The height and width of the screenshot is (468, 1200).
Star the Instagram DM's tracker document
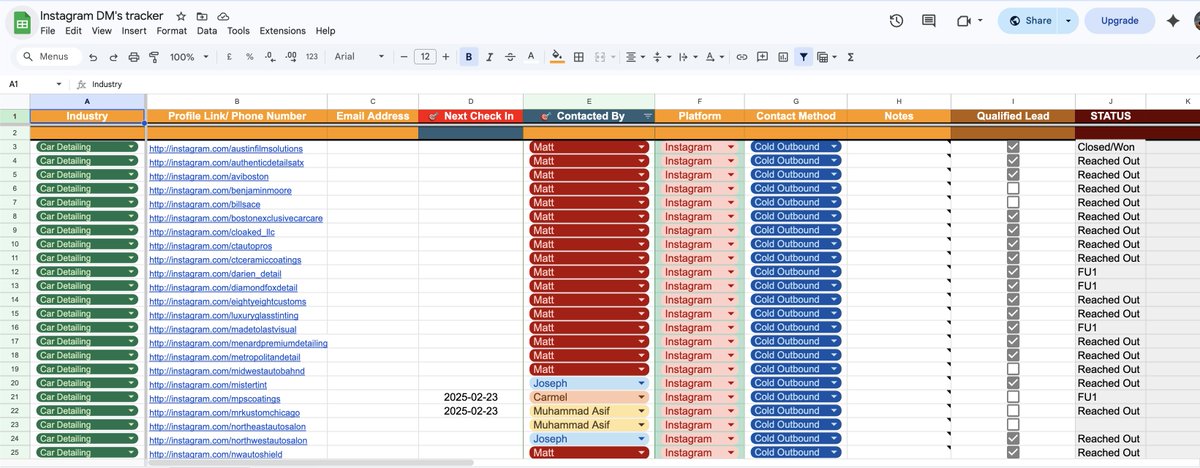[x=181, y=17]
